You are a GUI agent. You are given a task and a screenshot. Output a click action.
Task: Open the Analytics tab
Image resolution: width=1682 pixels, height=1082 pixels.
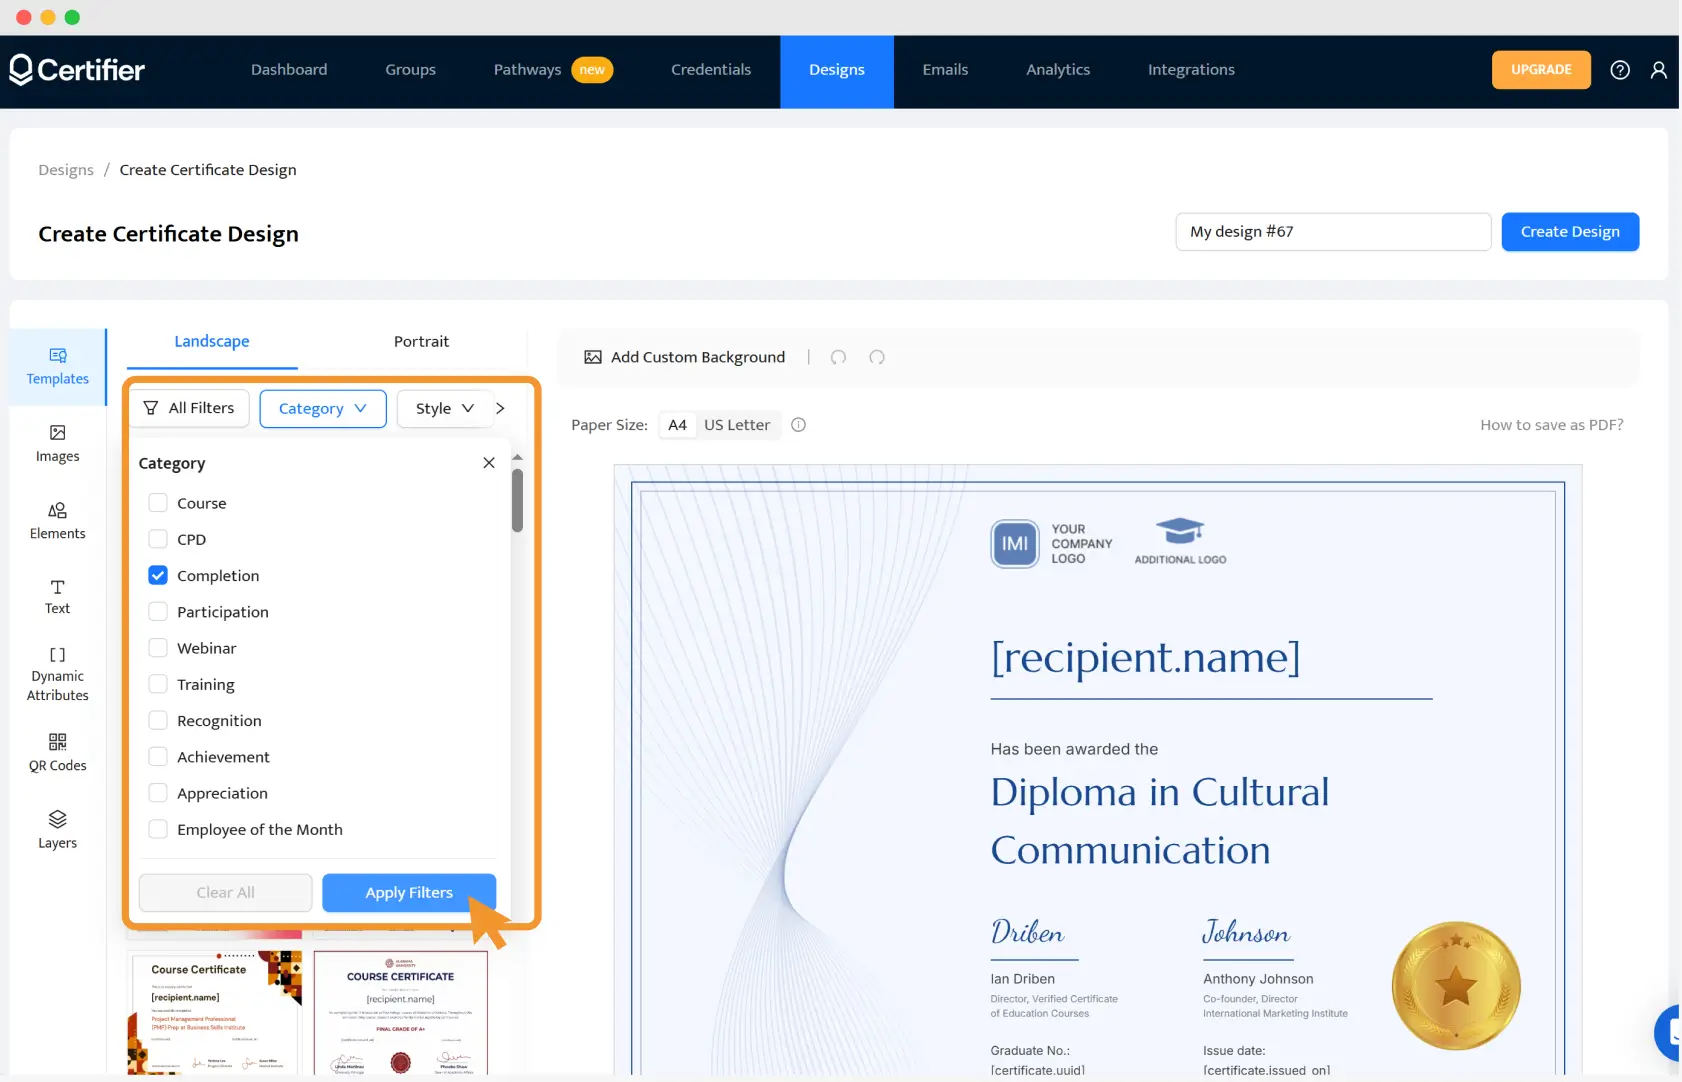(x=1058, y=70)
